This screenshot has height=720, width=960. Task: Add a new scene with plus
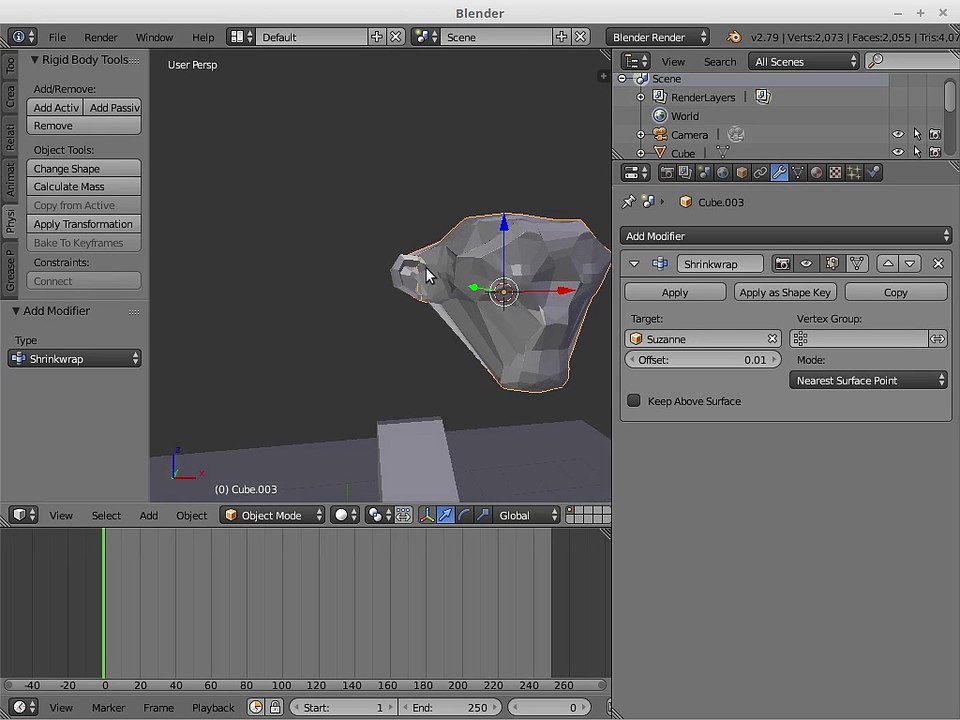coord(561,37)
